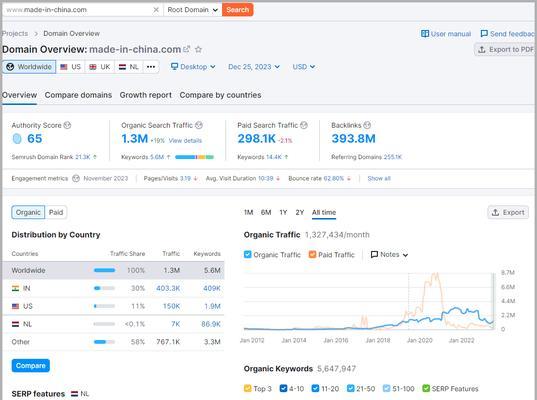Click the IN traffic share bar
537x400 pixels.
tap(104, 288)
